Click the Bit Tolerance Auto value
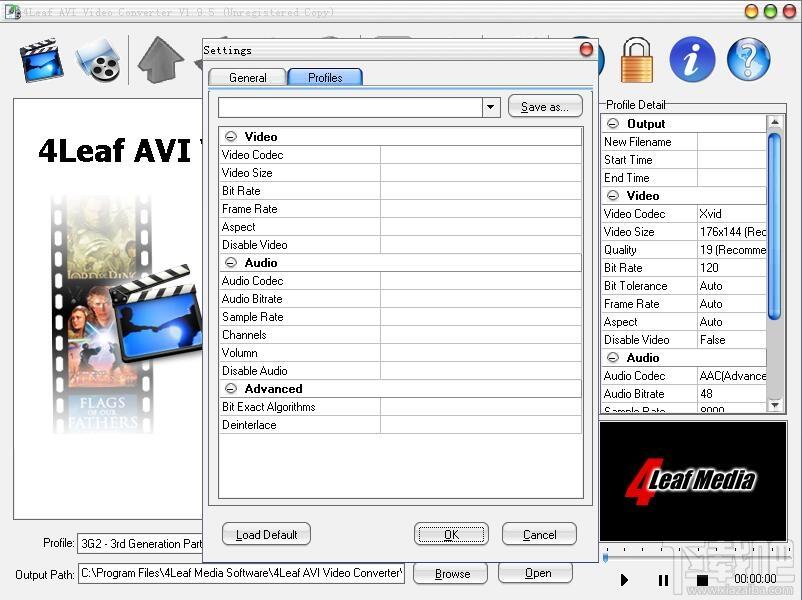The image size is (802, 600). point(732,286)
